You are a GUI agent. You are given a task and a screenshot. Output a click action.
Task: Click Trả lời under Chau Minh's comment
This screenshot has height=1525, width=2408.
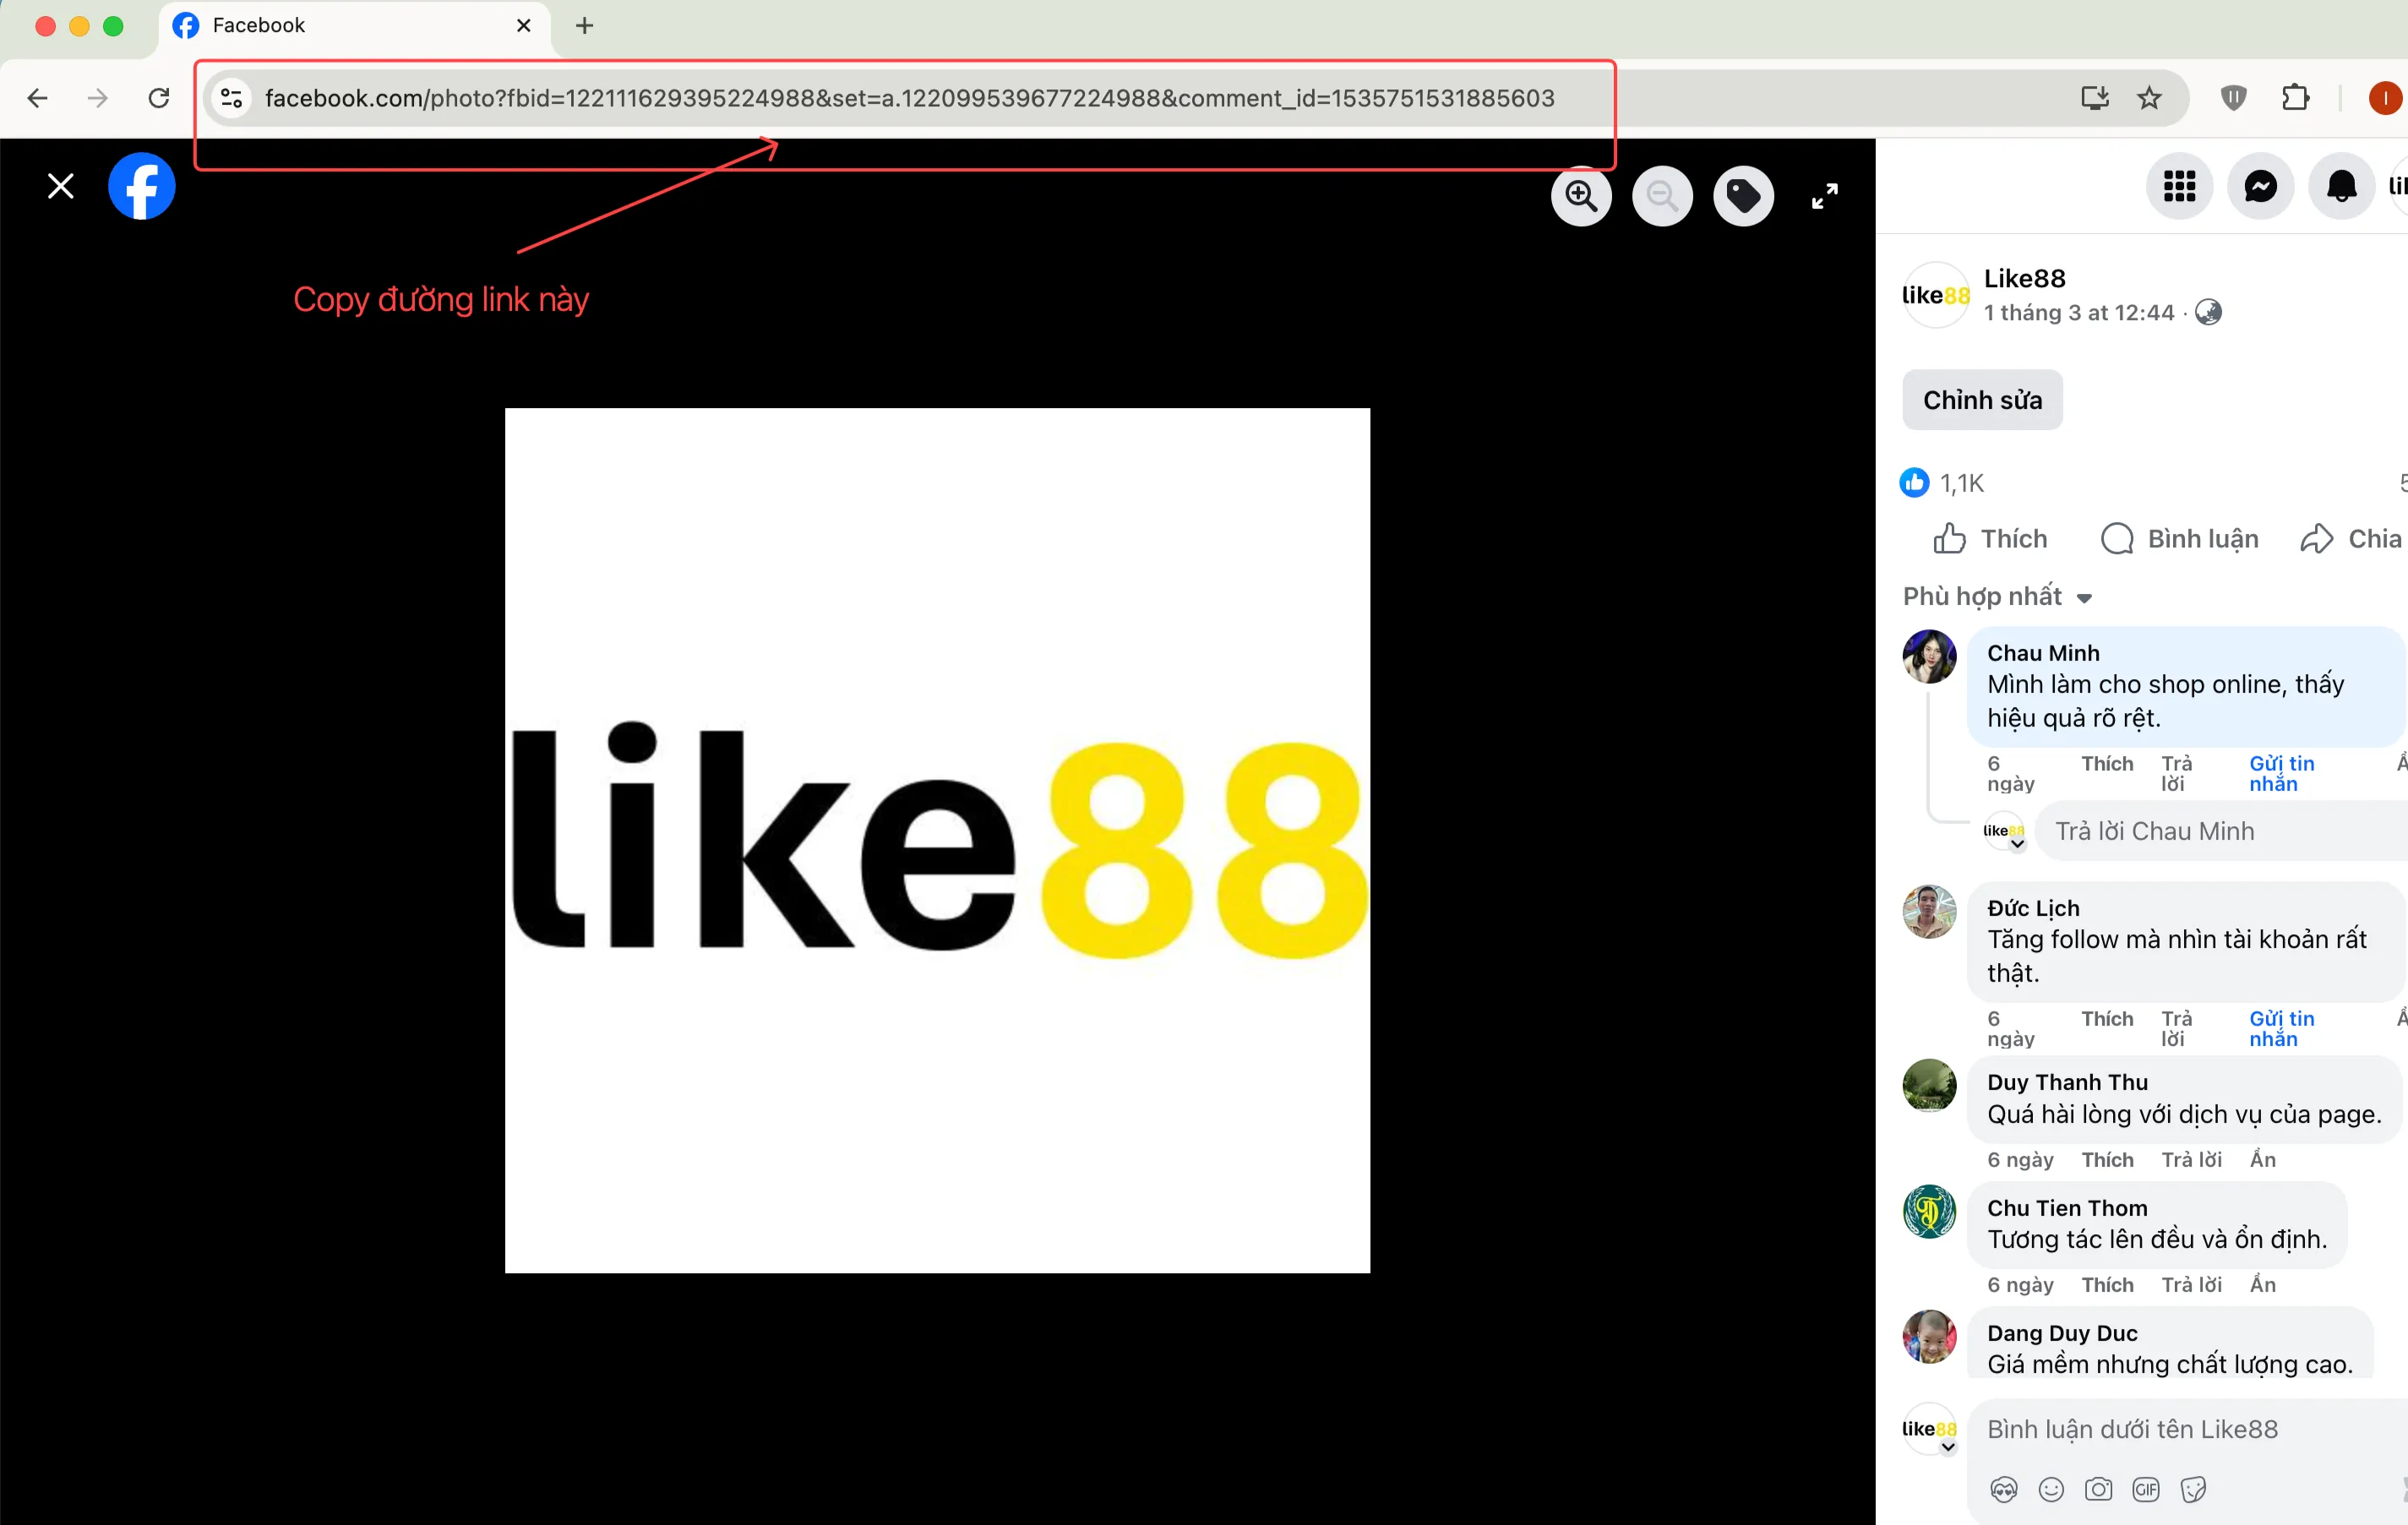click(x=2176, y=774)
